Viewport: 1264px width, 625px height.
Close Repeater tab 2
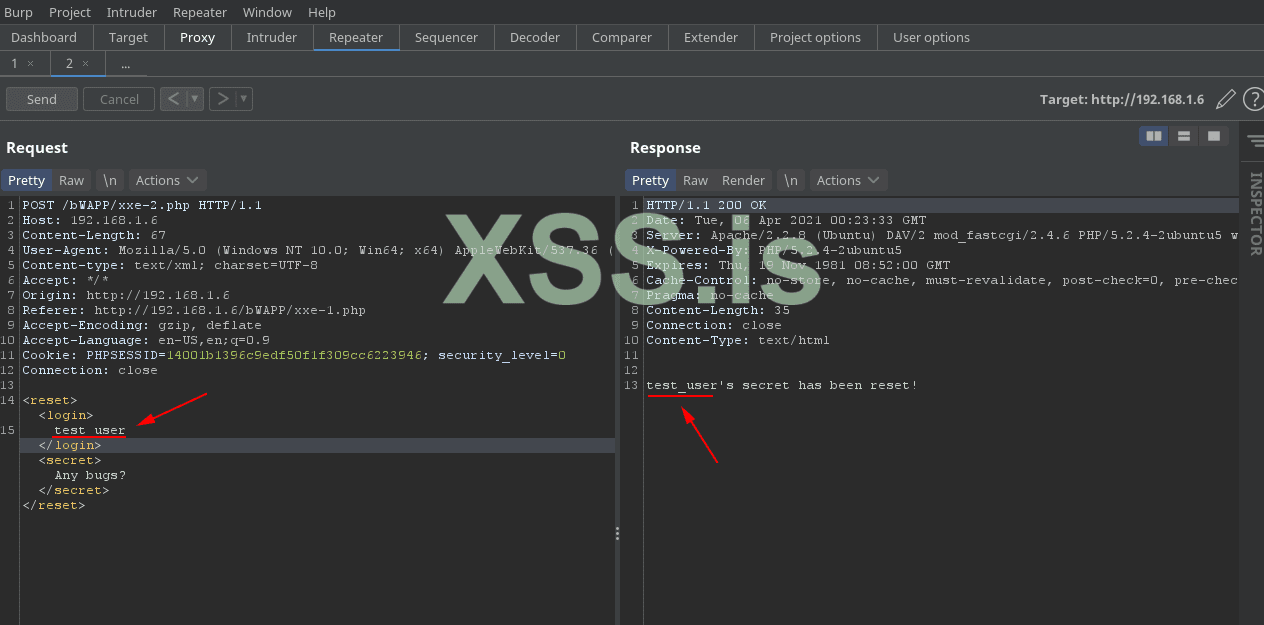tap(85, 63)
